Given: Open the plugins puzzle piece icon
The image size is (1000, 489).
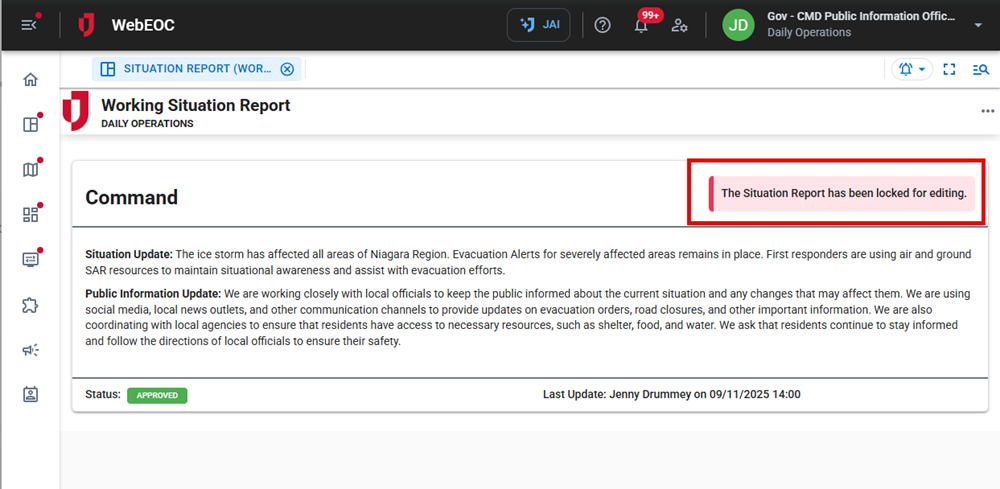Looking at the screenshot, I should (30, 305).
